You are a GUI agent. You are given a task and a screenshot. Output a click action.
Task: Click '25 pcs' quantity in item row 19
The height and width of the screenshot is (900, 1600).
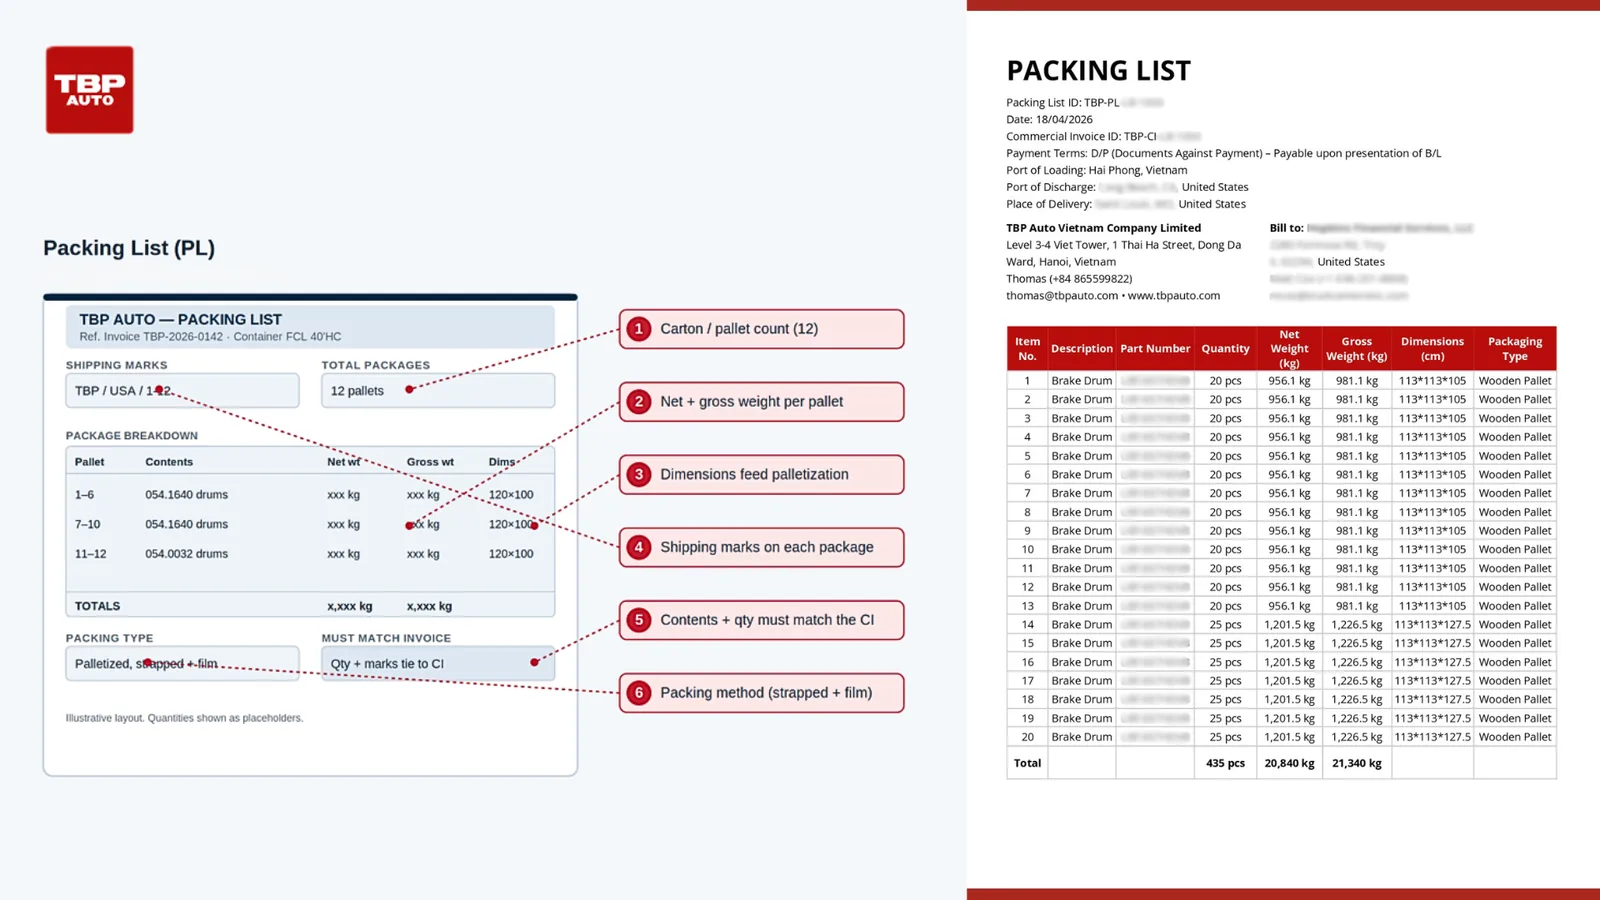tap(1225, 719)
